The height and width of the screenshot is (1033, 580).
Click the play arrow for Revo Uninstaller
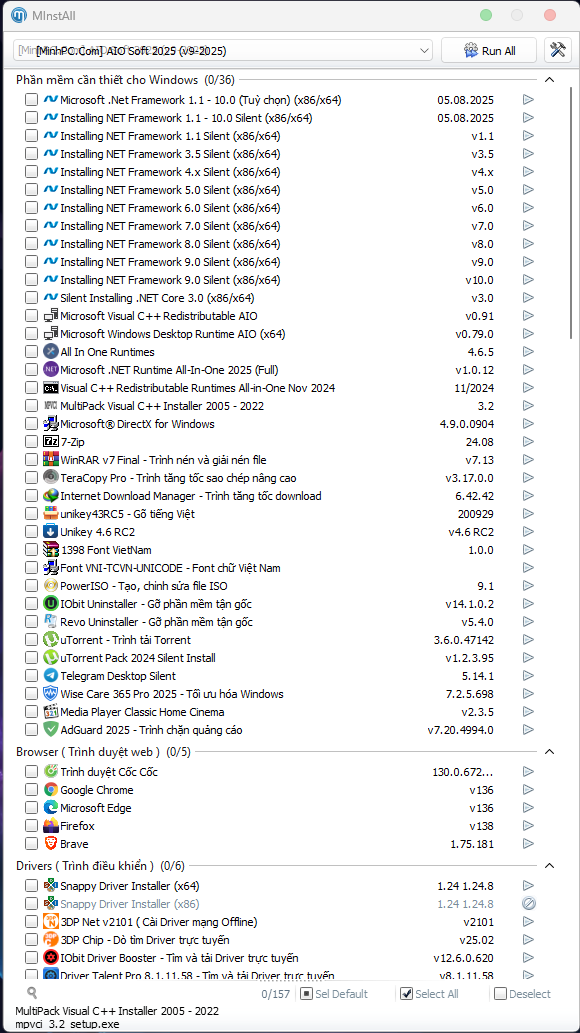(528, 622)
